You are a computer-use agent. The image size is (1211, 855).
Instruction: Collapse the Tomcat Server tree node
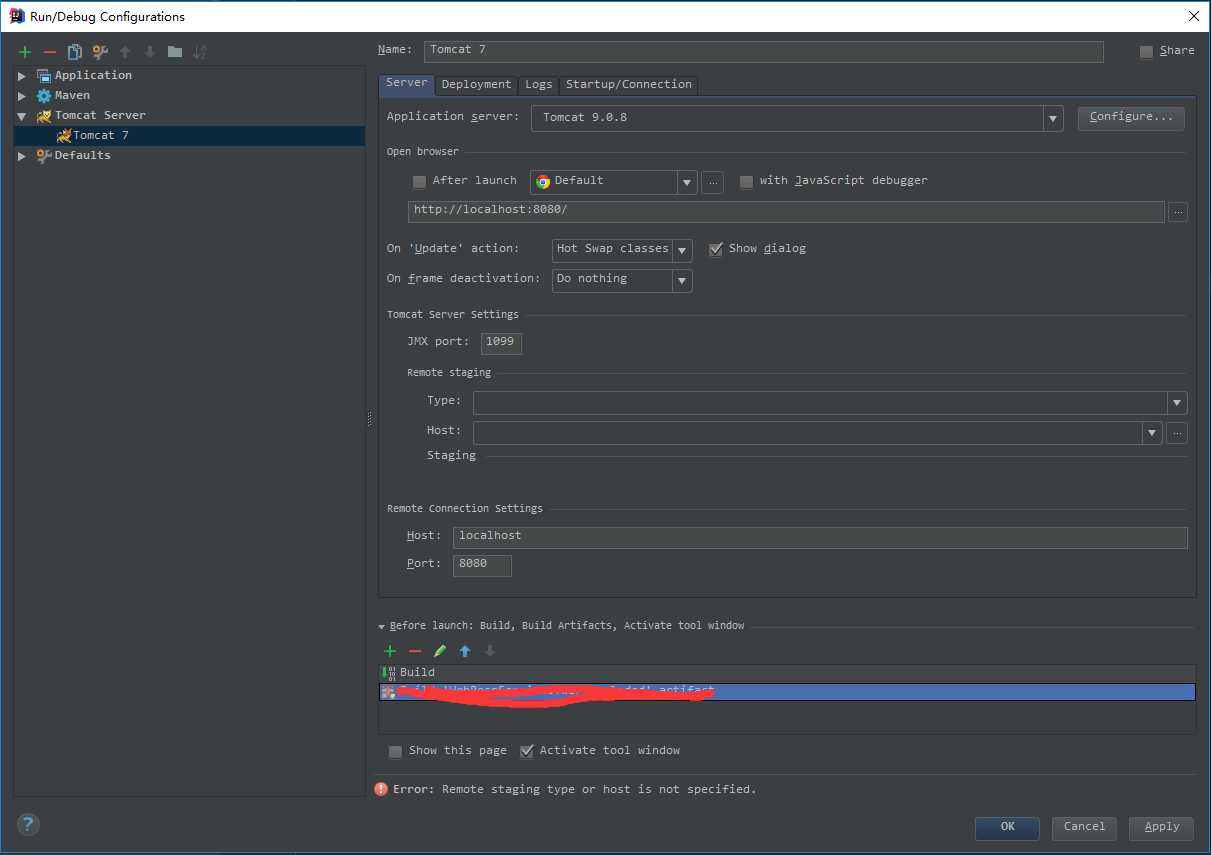click(22, 116)
